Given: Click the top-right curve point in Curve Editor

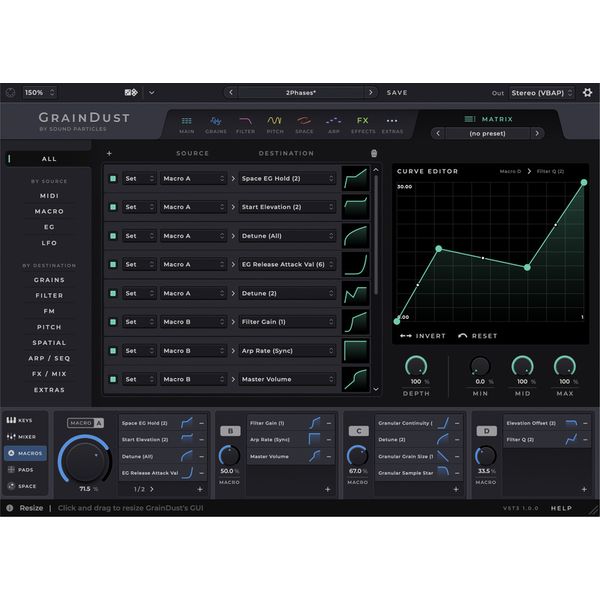Looking at the screenshot, I should point(584,183).
